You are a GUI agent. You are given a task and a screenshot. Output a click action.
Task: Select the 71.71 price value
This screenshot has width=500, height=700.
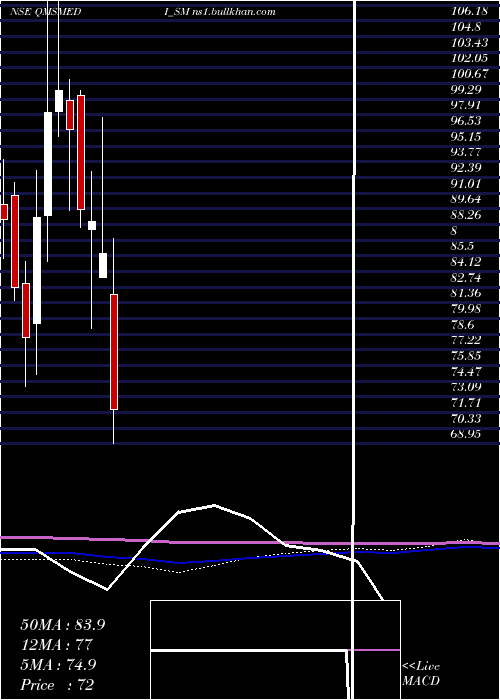[x=466, y=403]
